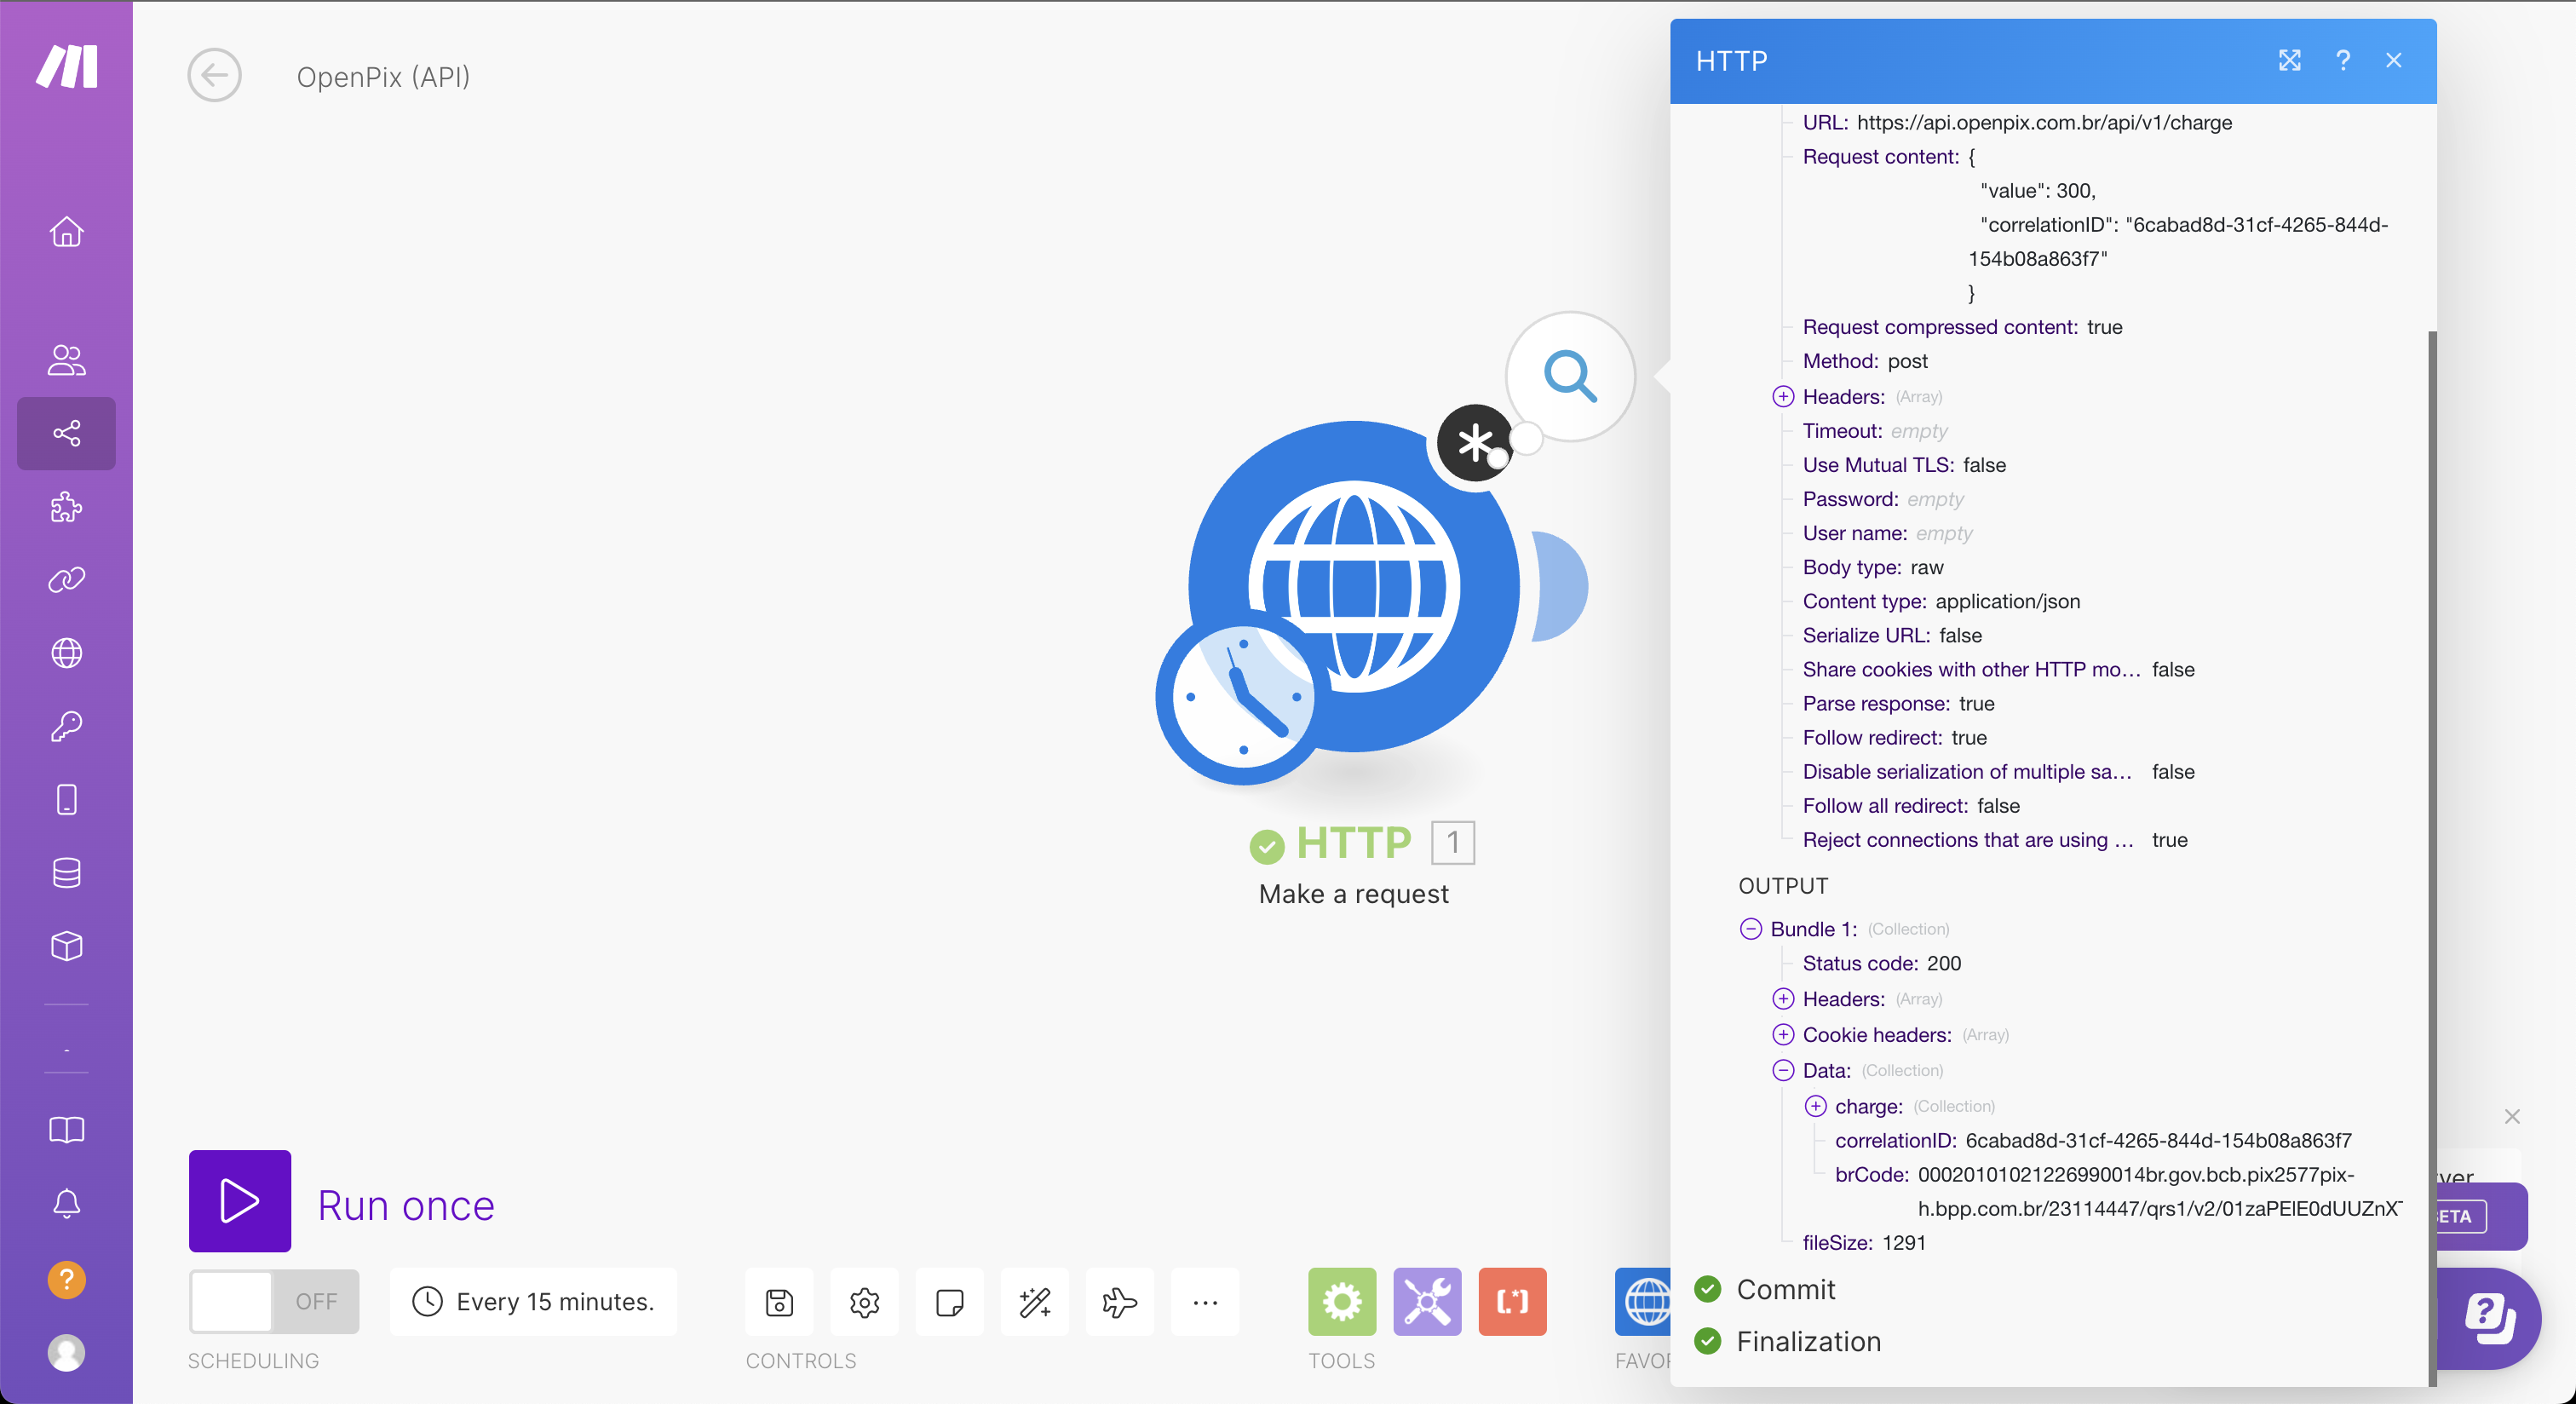Open the green Flow control tools icon

tap(1341, 1301)
